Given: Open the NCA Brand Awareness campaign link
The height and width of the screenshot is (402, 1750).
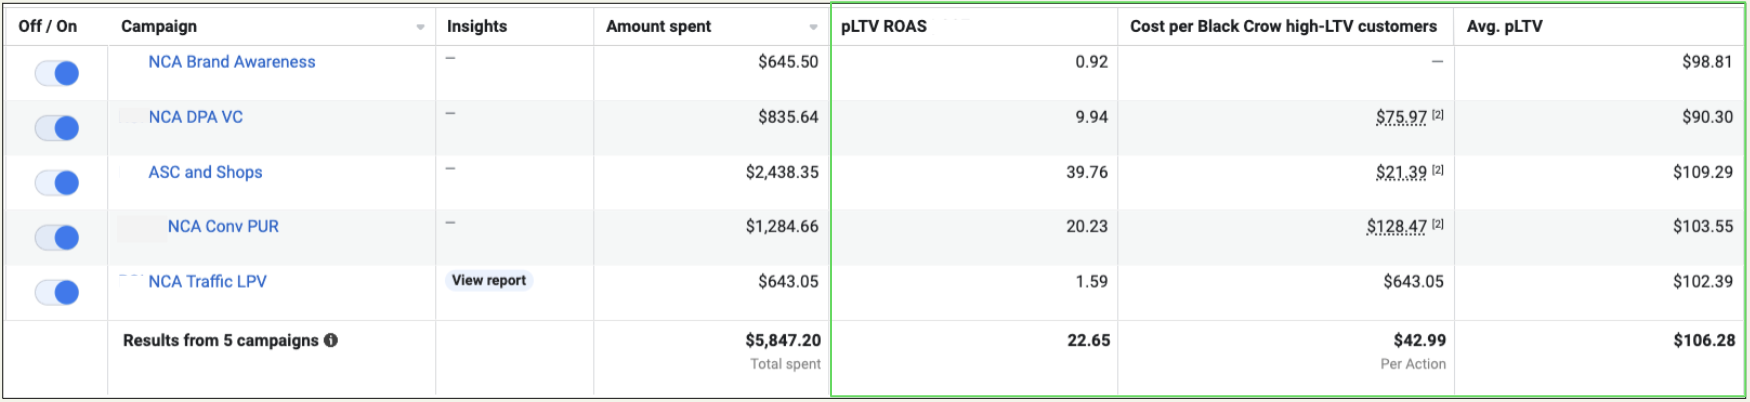Looking at the screenshot, I should (x=232, y=62).
